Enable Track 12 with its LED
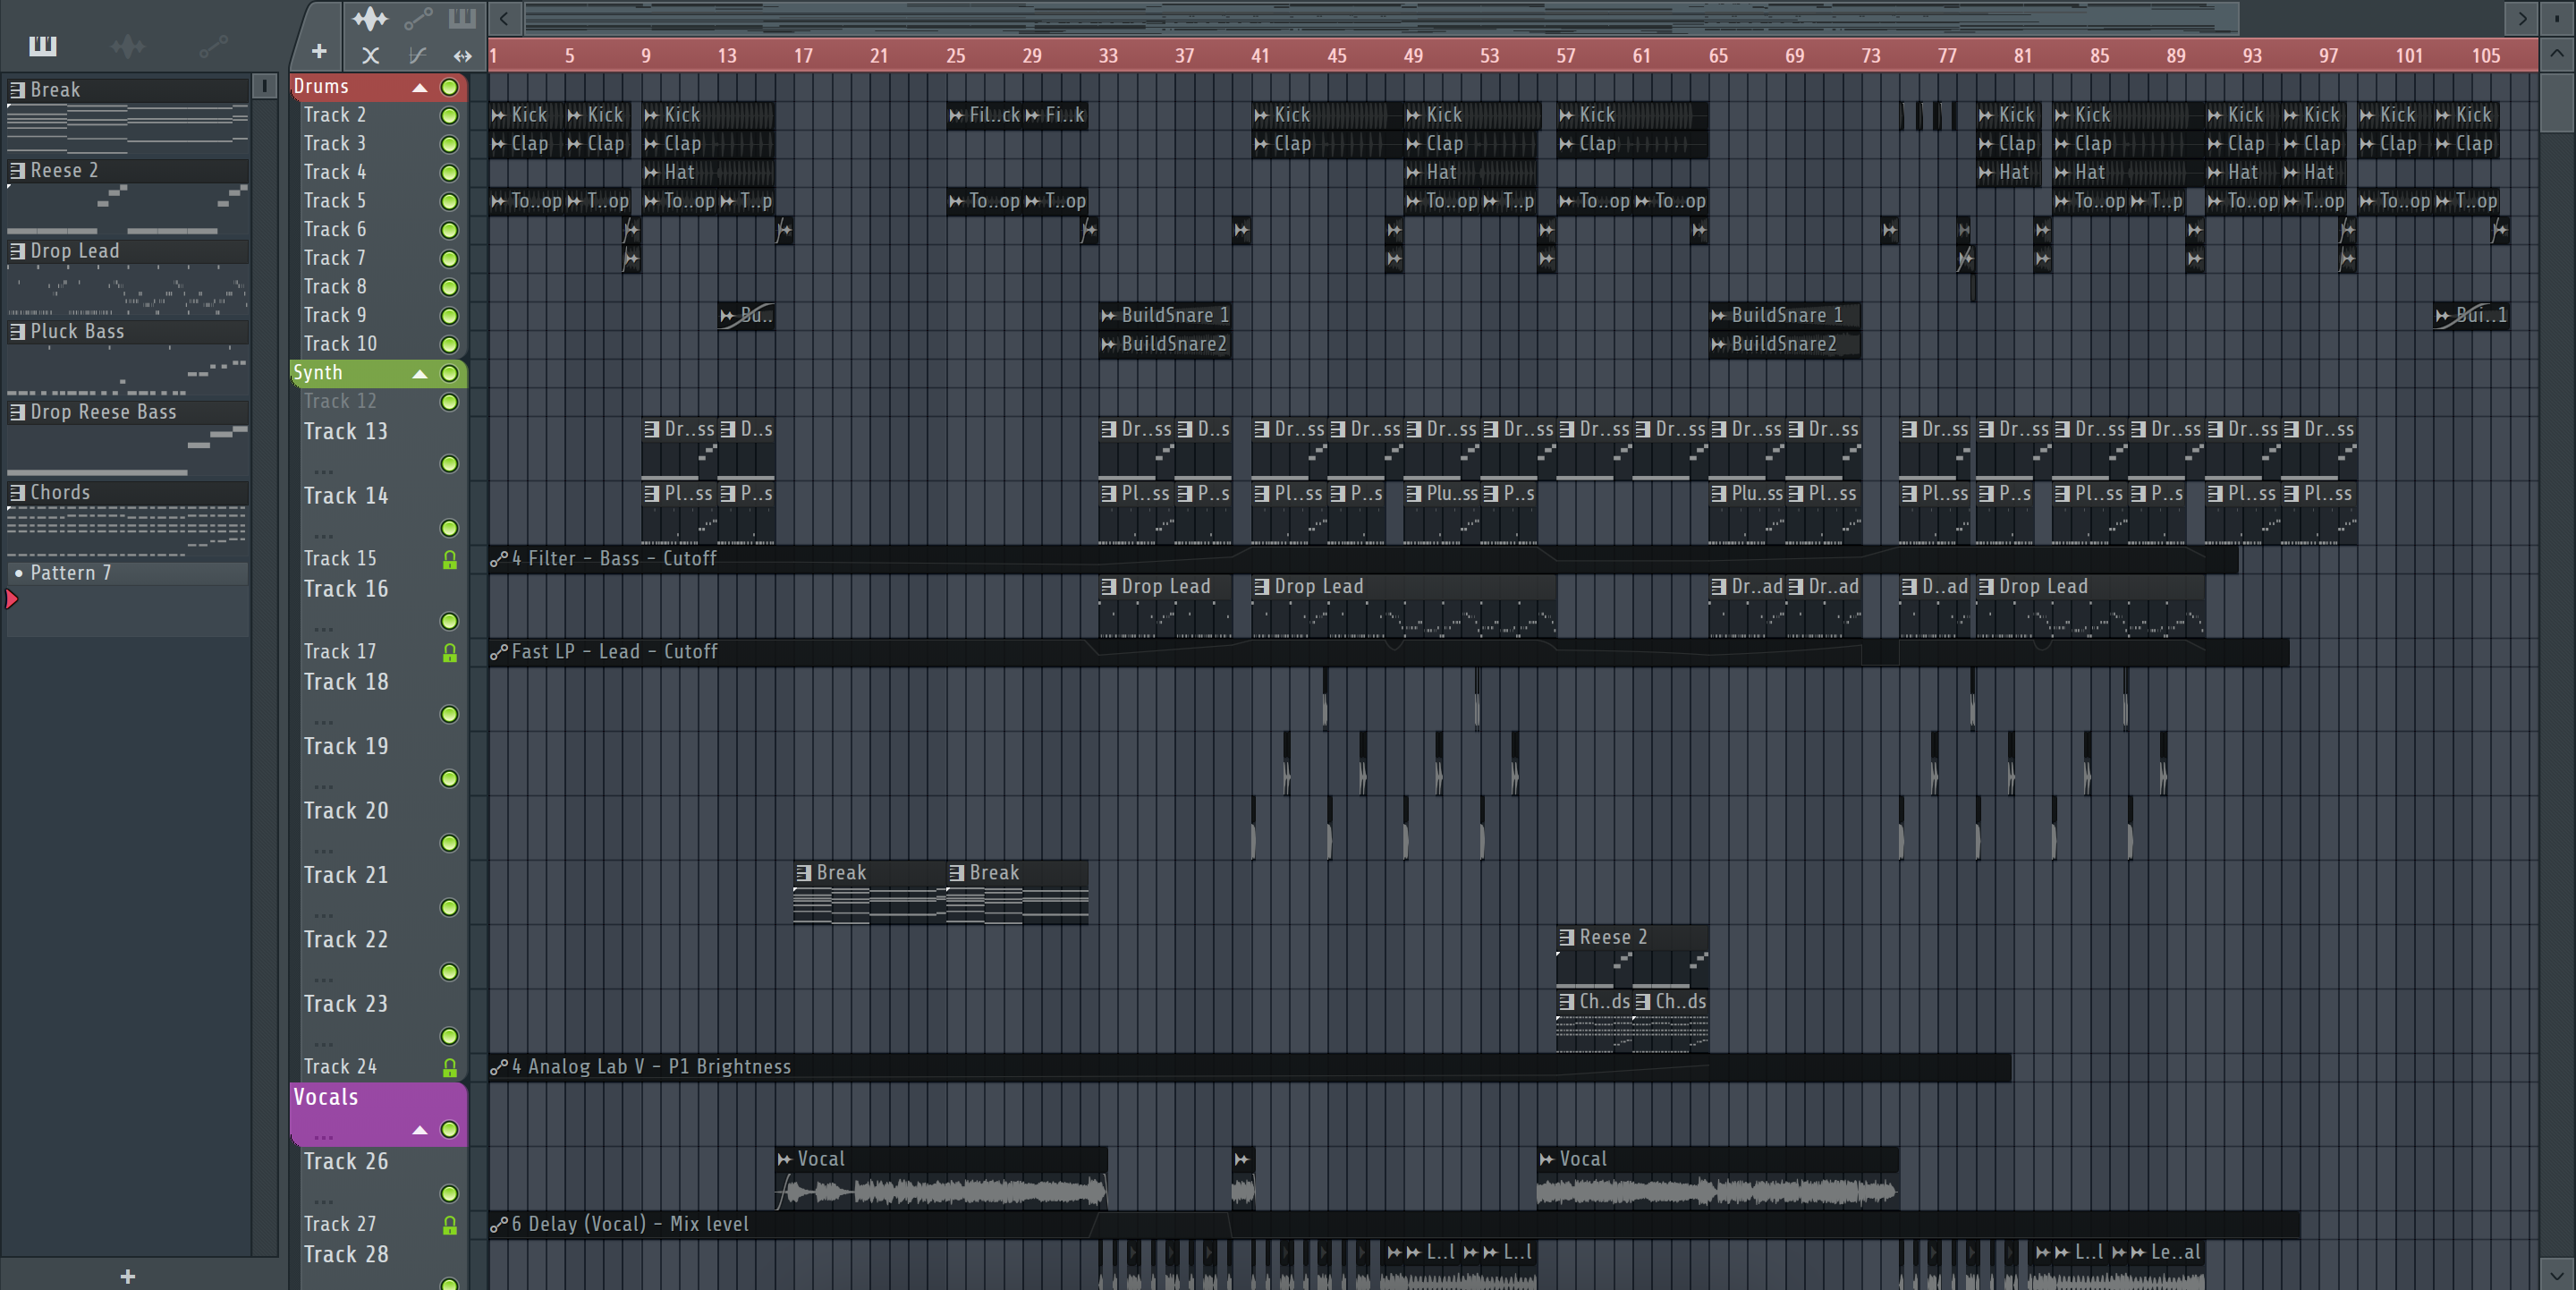This screenshot has height=1290, width=2576. 450,402
